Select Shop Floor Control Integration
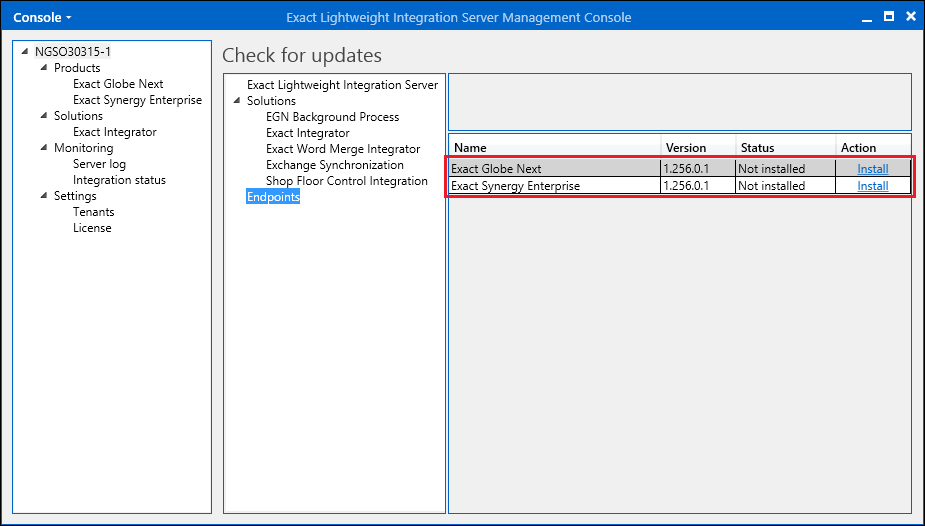Viewport: 925px width, 526px height. tap(346, 180)
